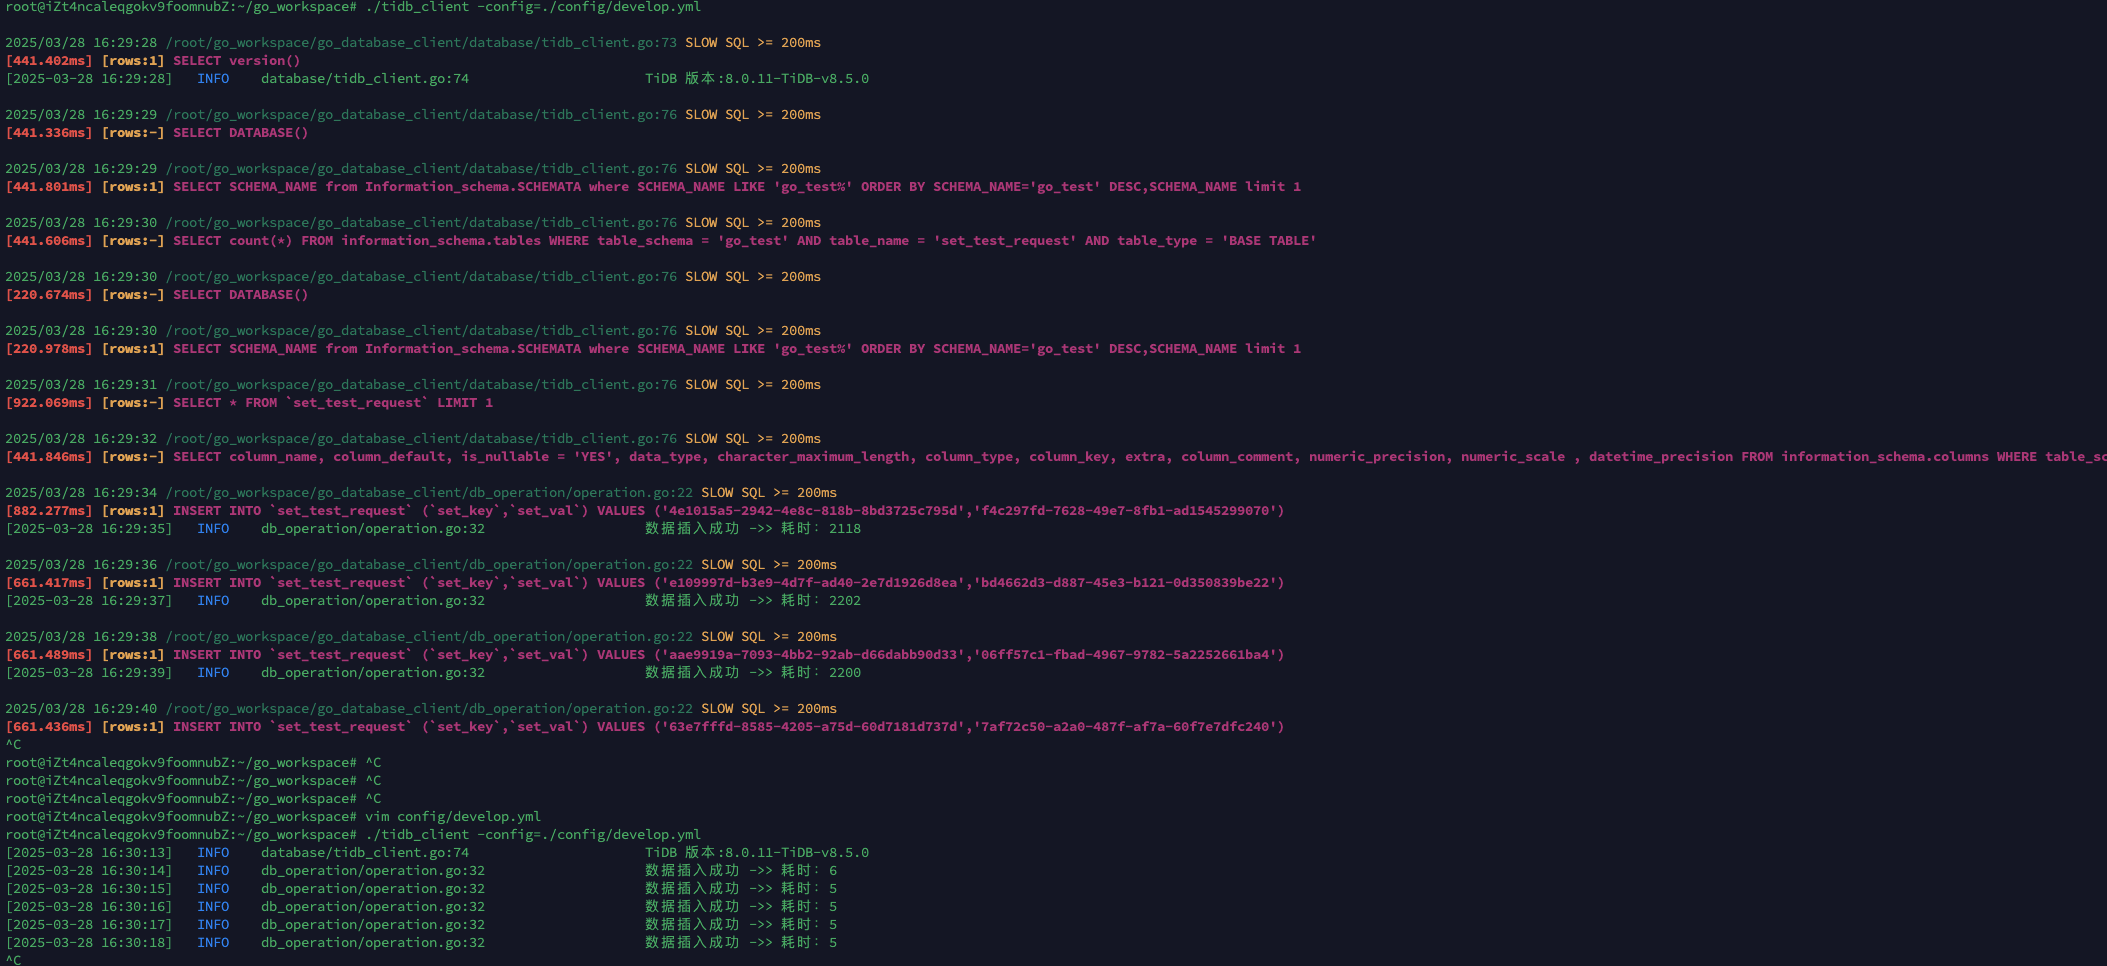2107x966 pixels.
Task: Click the '[2025-03-28 16:29:35]' log timestamp
Action: click(x=89, y=529)
